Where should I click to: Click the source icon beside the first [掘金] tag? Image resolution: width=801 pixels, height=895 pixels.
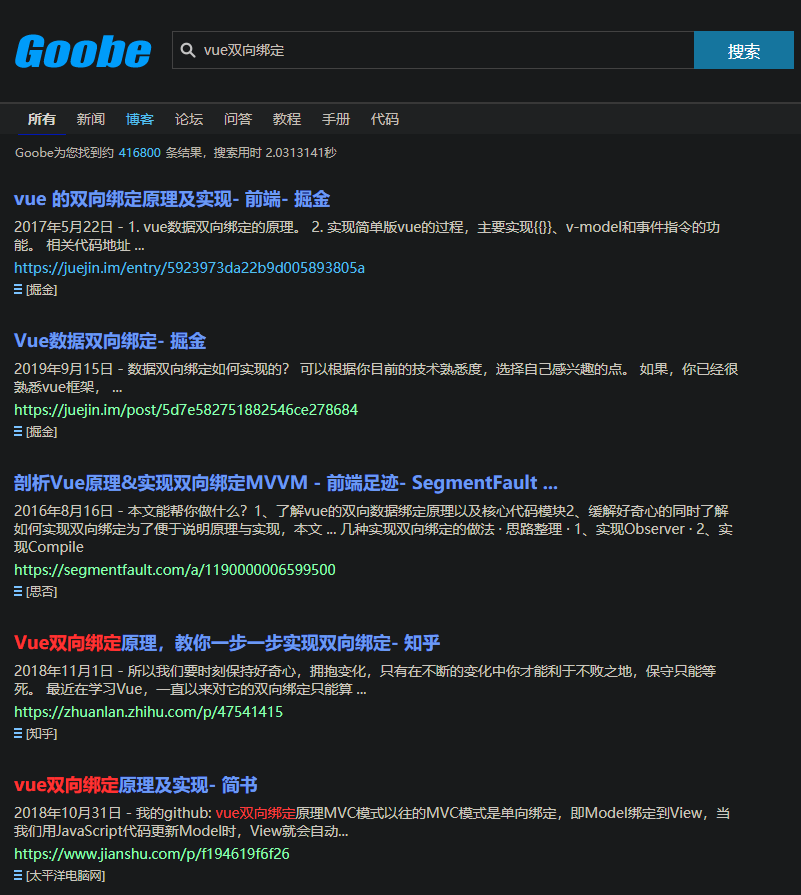[18, 289]
